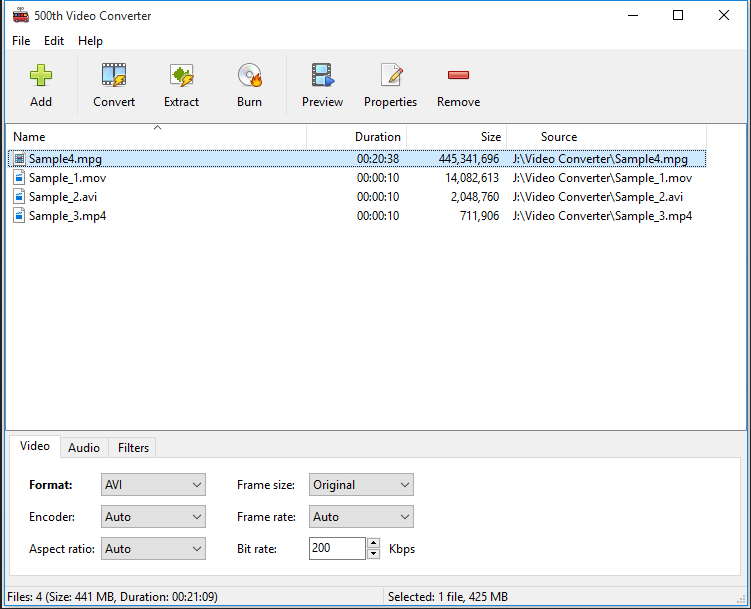Image resolution: width=751 pixels, height=609 pixels.
Task: Increase bit rate with up spinner arrow
Action: pos(374,543)
